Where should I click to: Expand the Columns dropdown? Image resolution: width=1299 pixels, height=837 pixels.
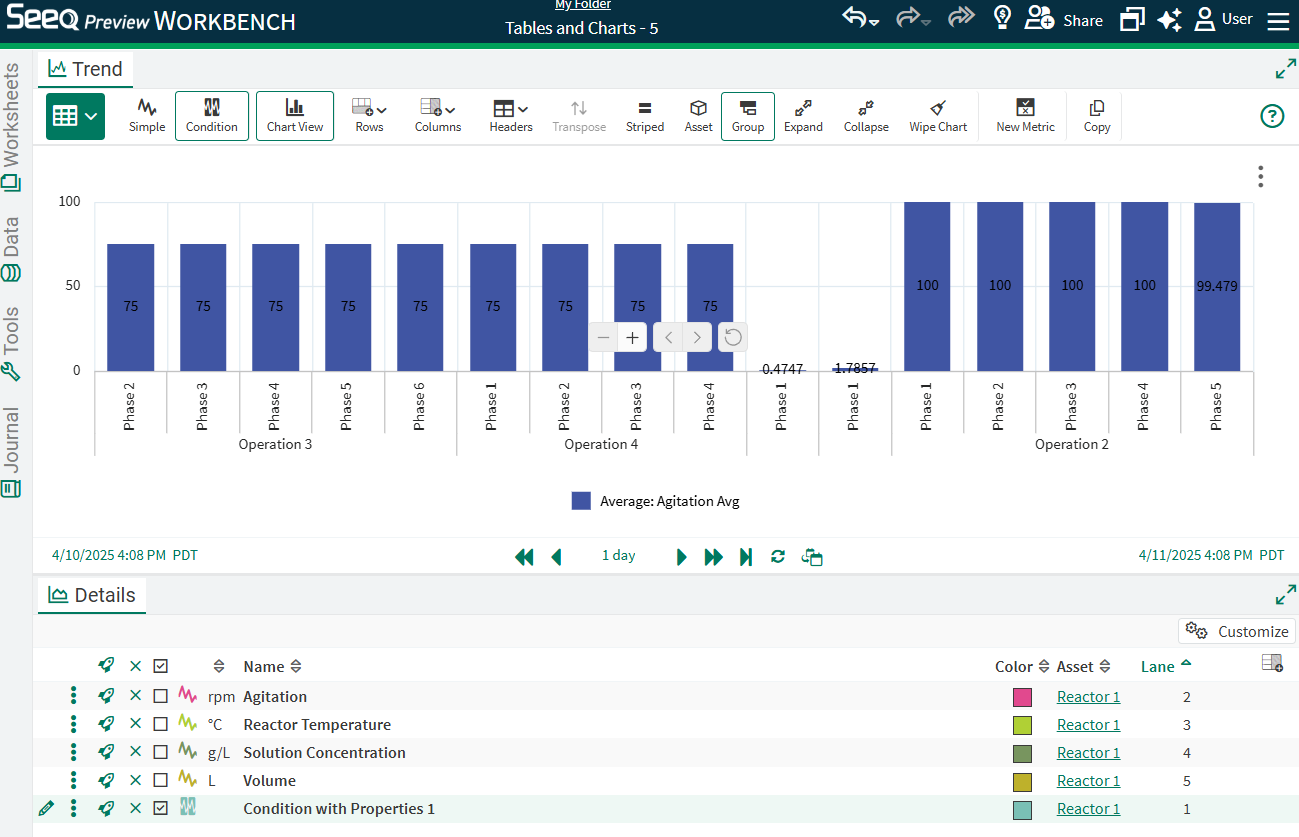click(x=438, y=115)
